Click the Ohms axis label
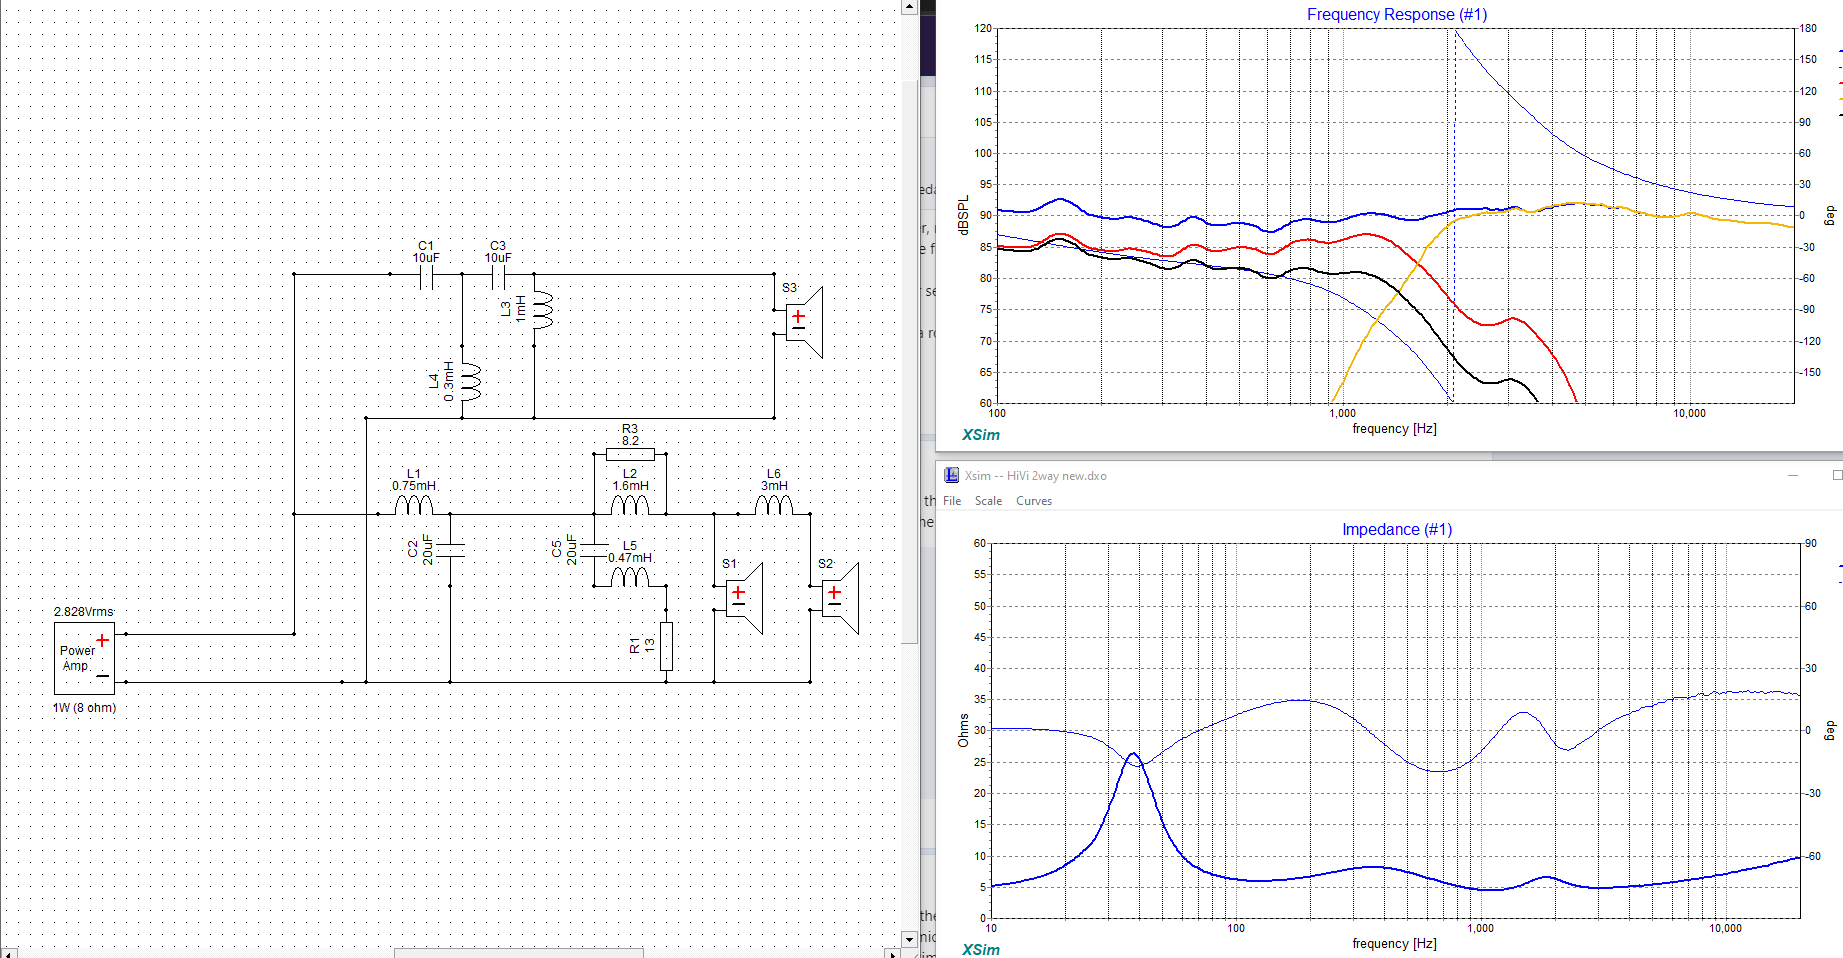The width and height of the screenshot is (1843, 958). [963, 730]
